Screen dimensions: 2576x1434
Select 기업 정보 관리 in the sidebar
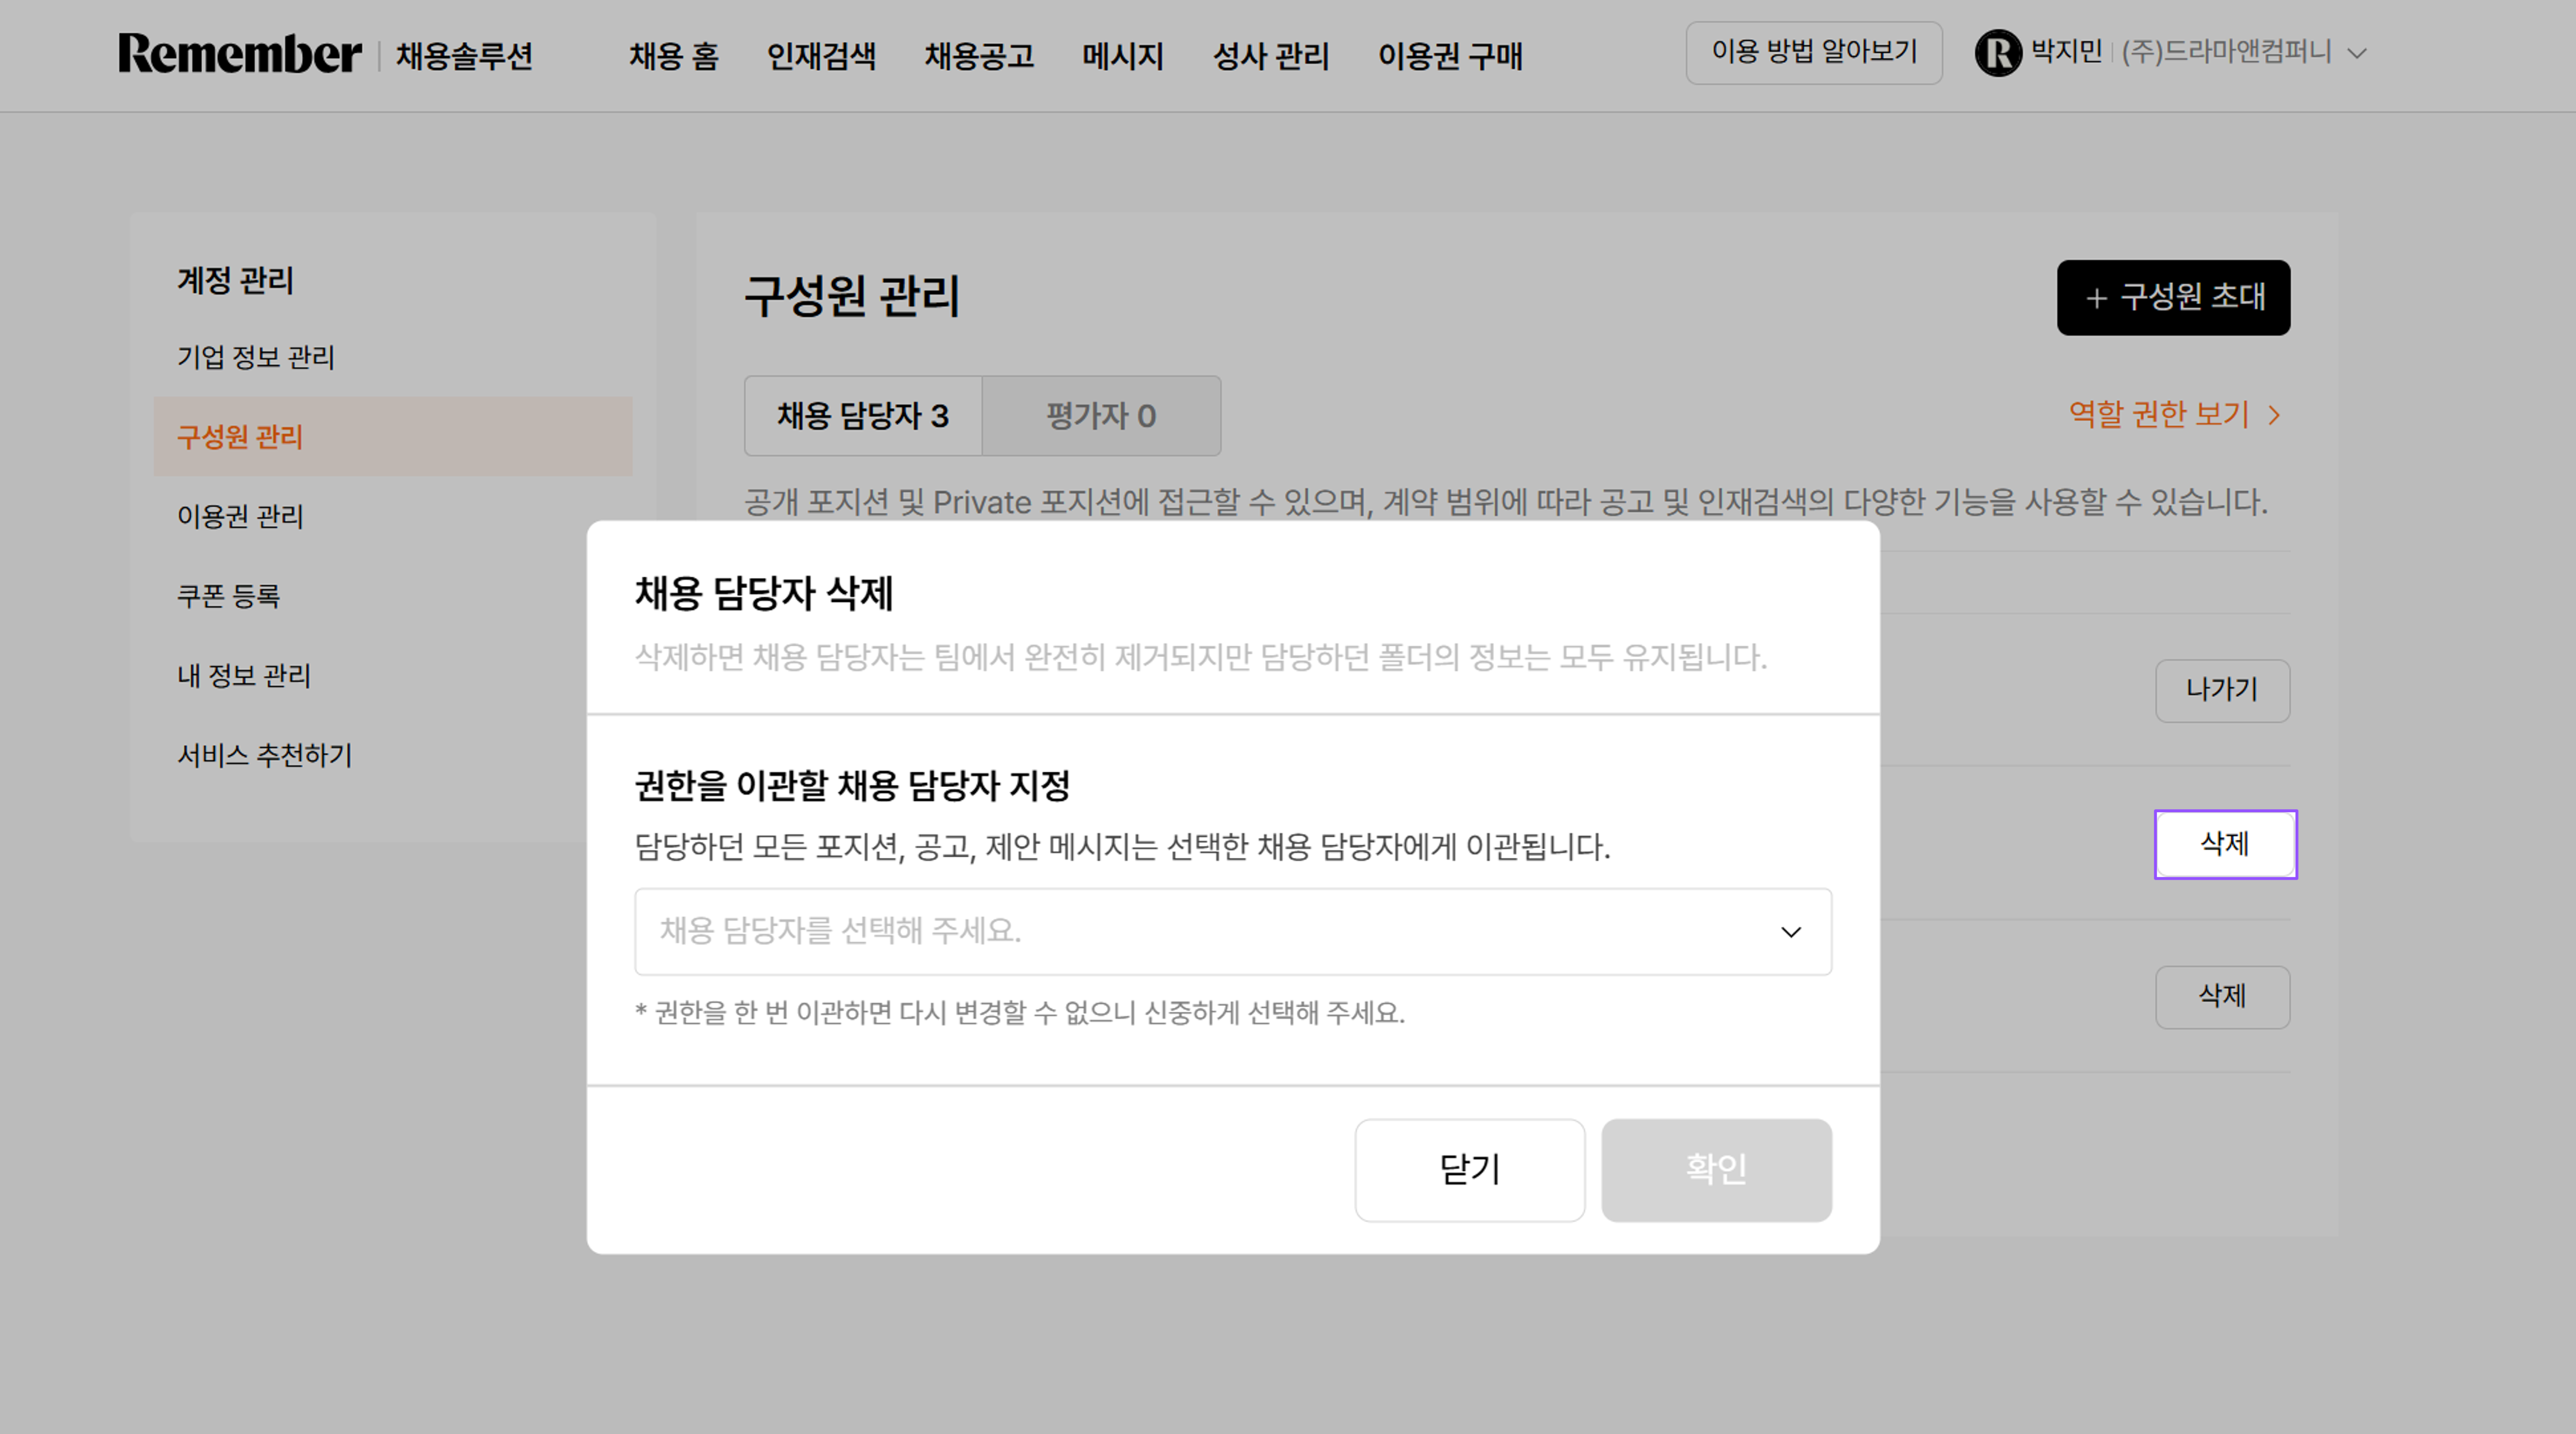257,357
